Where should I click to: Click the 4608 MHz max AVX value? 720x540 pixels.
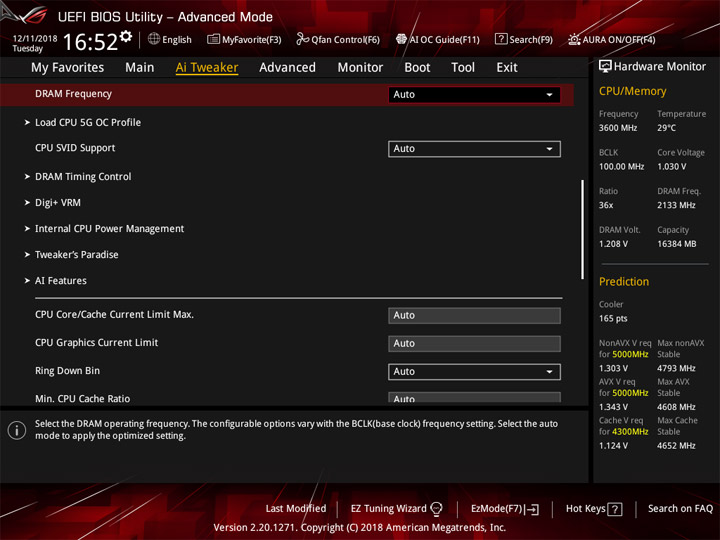click(676, 407)
